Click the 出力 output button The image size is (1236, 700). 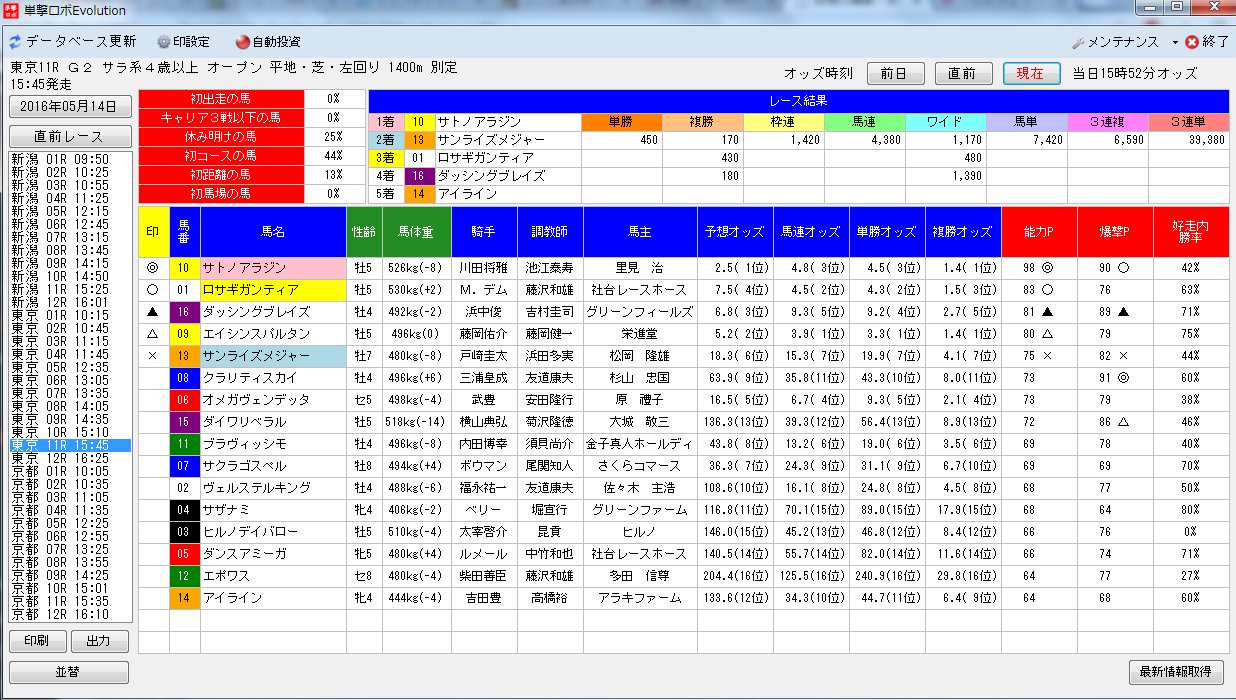tap(100, 641)
